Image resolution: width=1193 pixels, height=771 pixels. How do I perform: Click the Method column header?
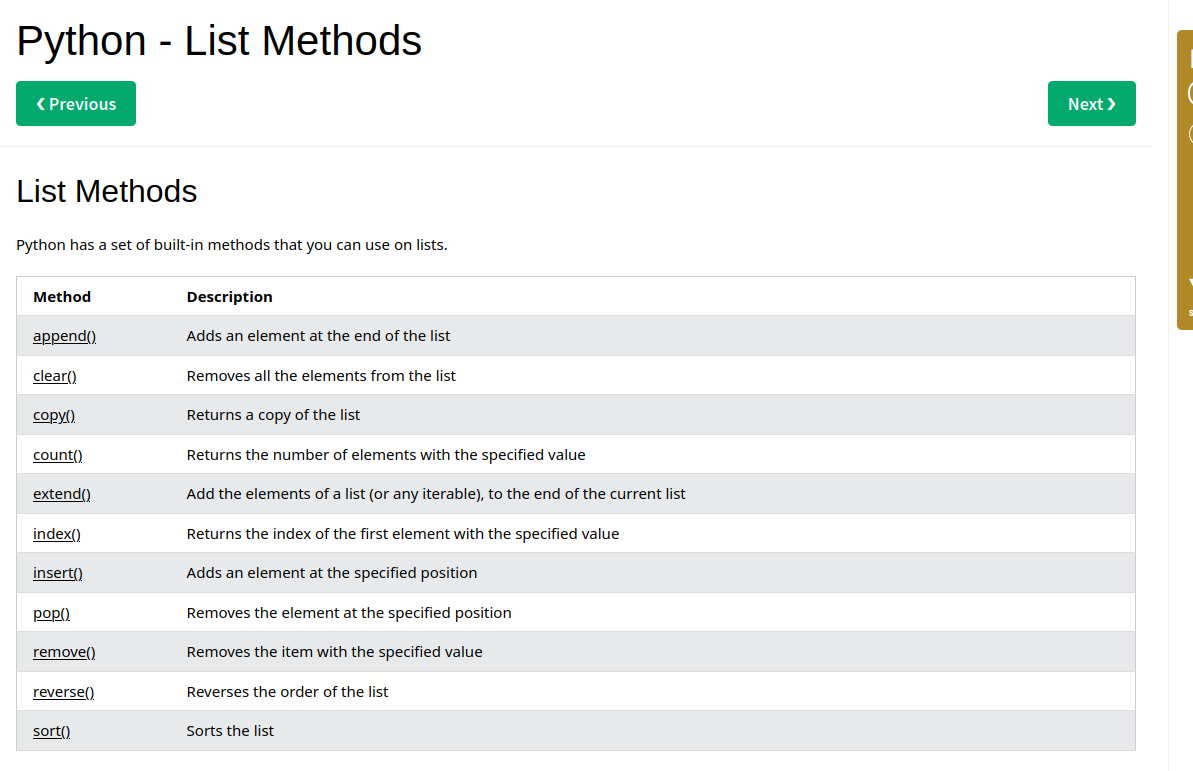(62, 297)
